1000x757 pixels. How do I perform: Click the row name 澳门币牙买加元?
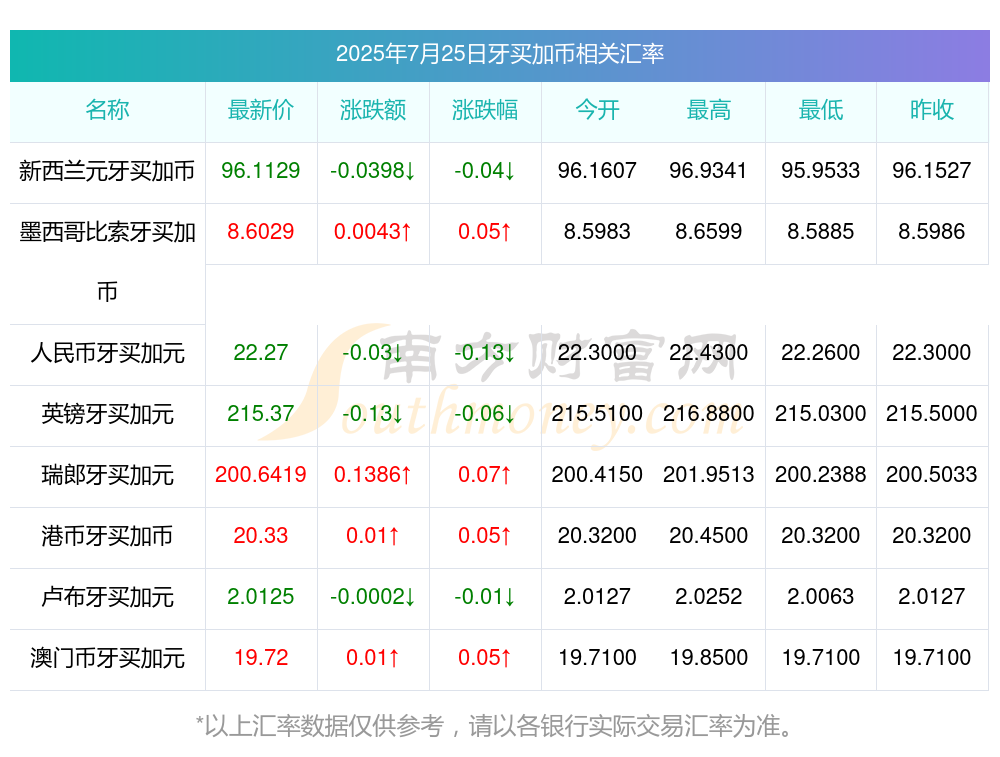(107, 658)
